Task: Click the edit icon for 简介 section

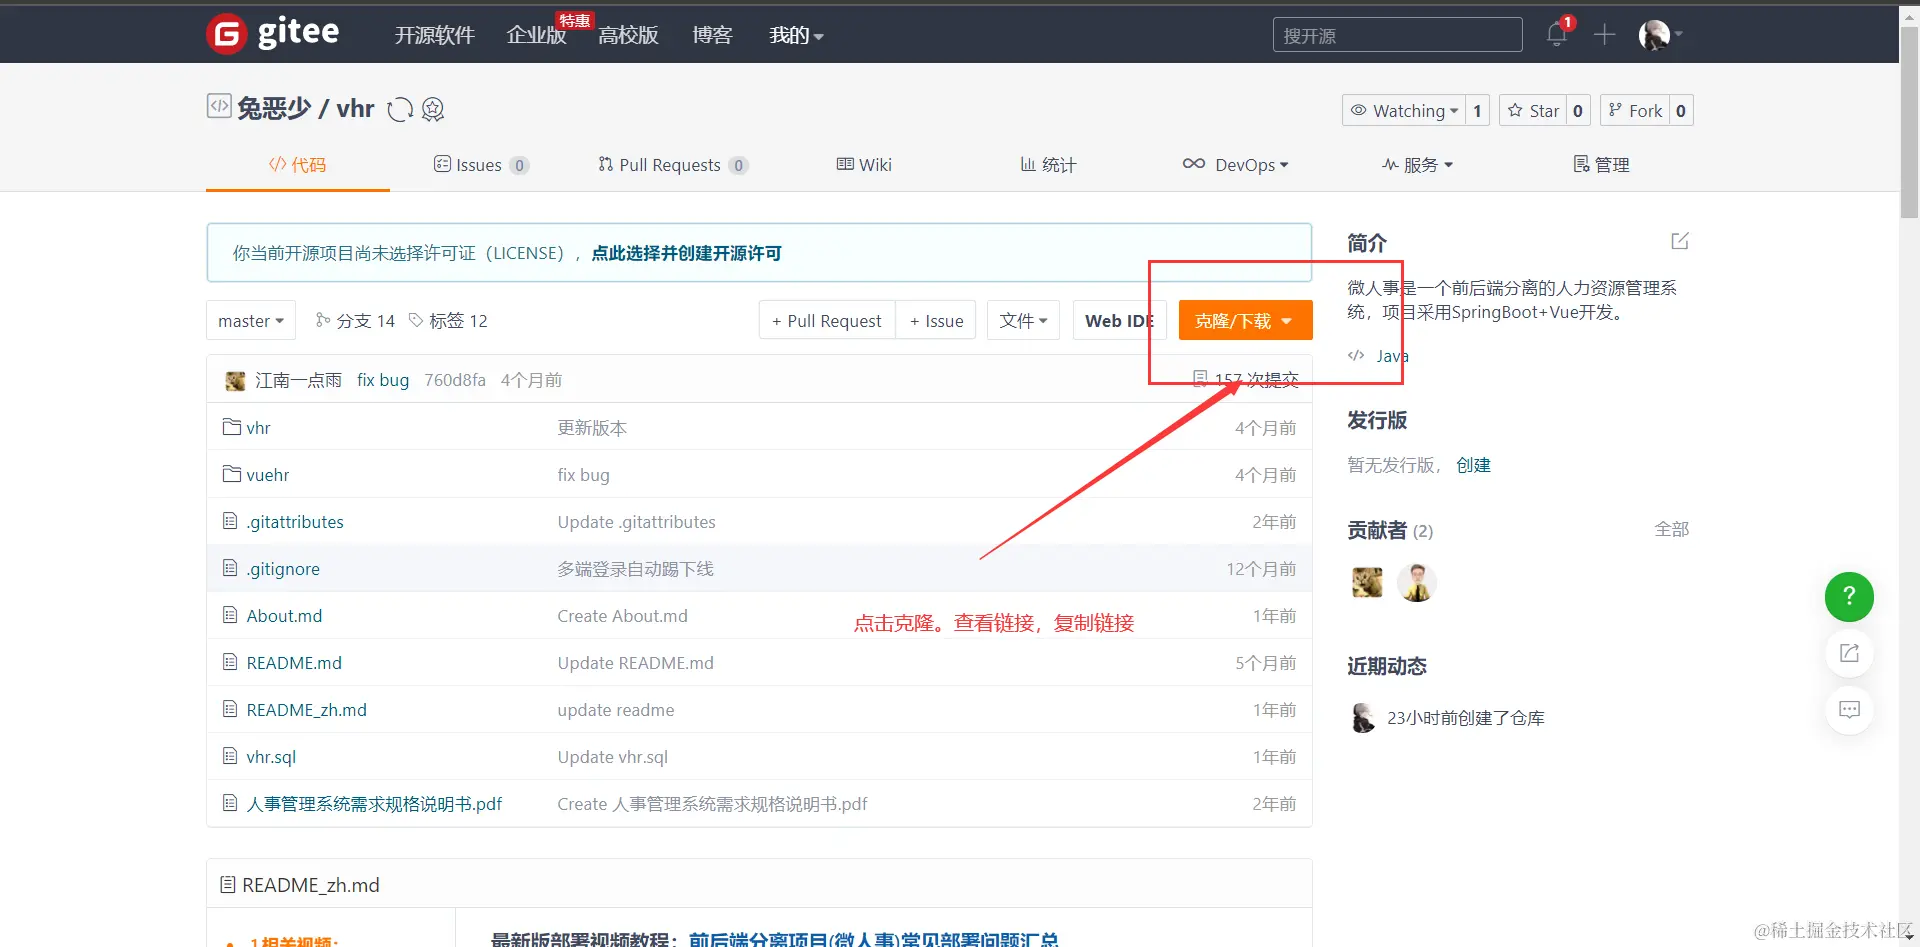Action: coord(1680,241)
